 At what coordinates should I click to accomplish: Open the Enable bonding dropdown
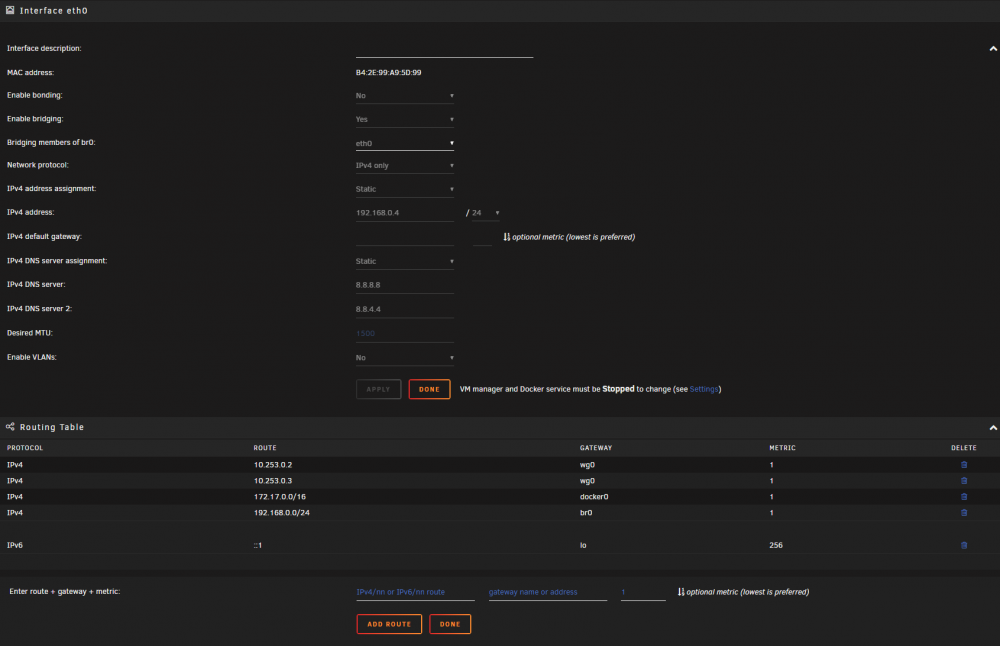pos(404,96)
